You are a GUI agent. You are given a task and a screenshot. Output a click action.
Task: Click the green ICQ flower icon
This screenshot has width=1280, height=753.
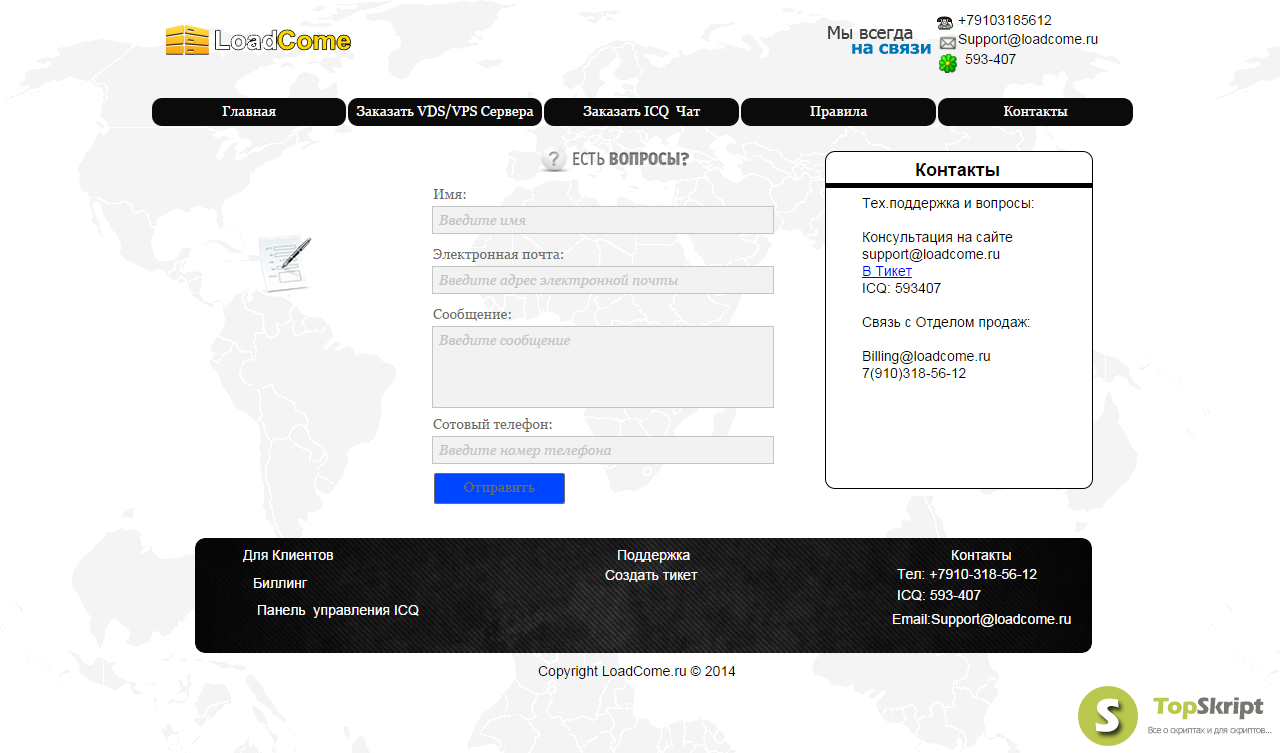pyautogui.click(x=948, y=64)
